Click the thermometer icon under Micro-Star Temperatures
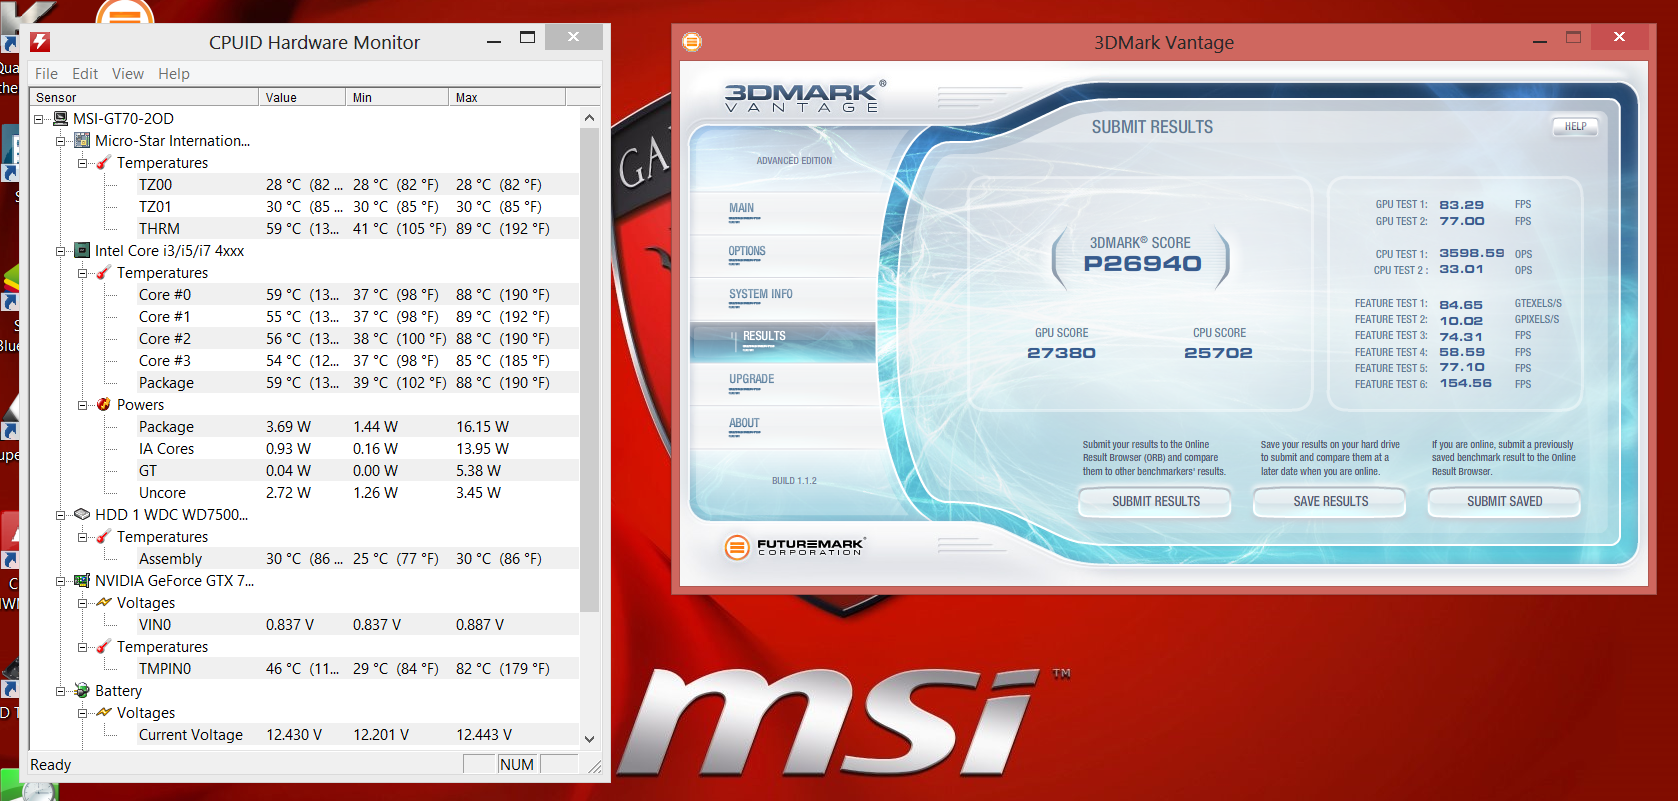Viewport: 1678px width, 801px height. (104, 163)
